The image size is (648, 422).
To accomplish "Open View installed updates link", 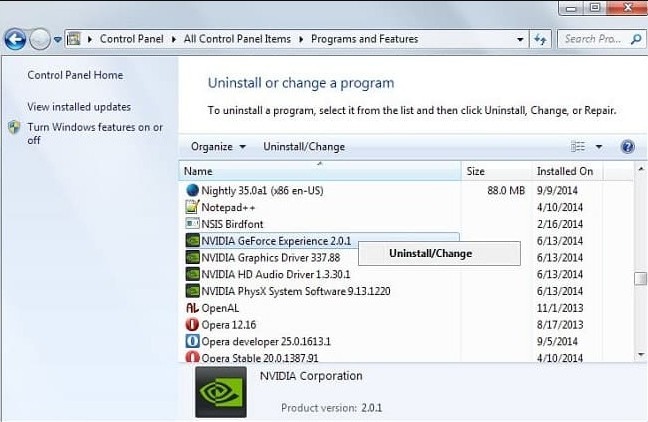I will 79,107.
